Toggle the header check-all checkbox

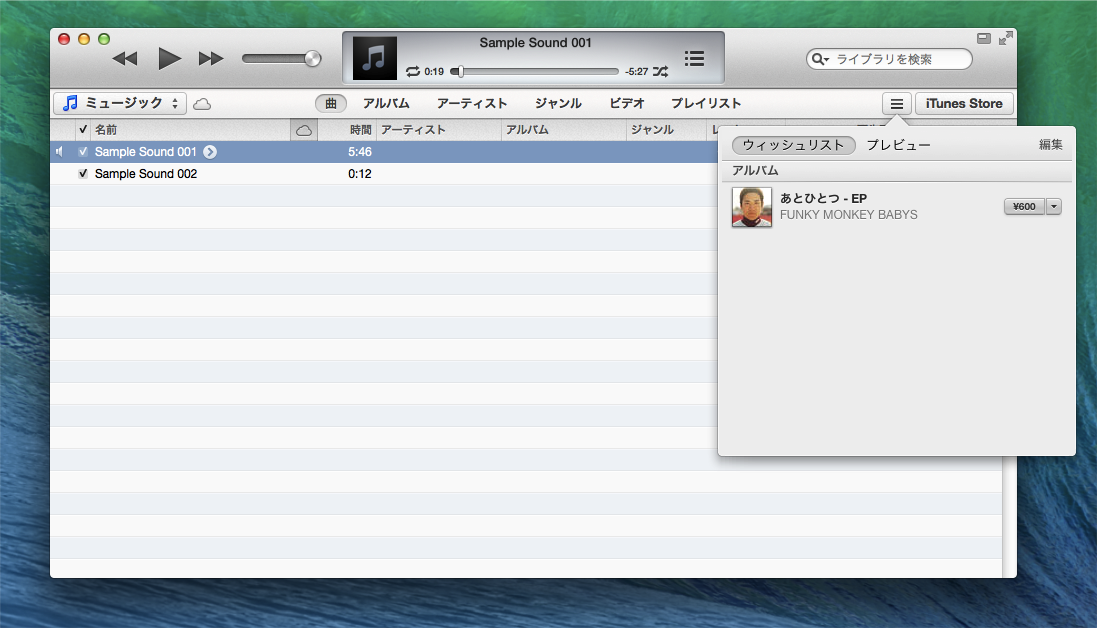tap(83, 129)
